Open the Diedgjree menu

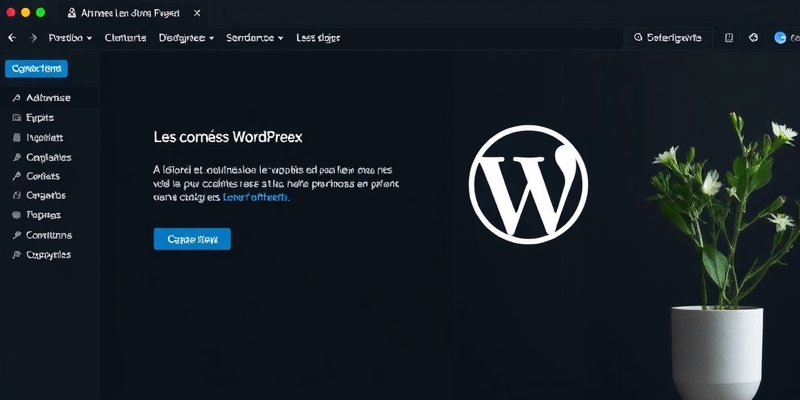click(x=186, y=38)
